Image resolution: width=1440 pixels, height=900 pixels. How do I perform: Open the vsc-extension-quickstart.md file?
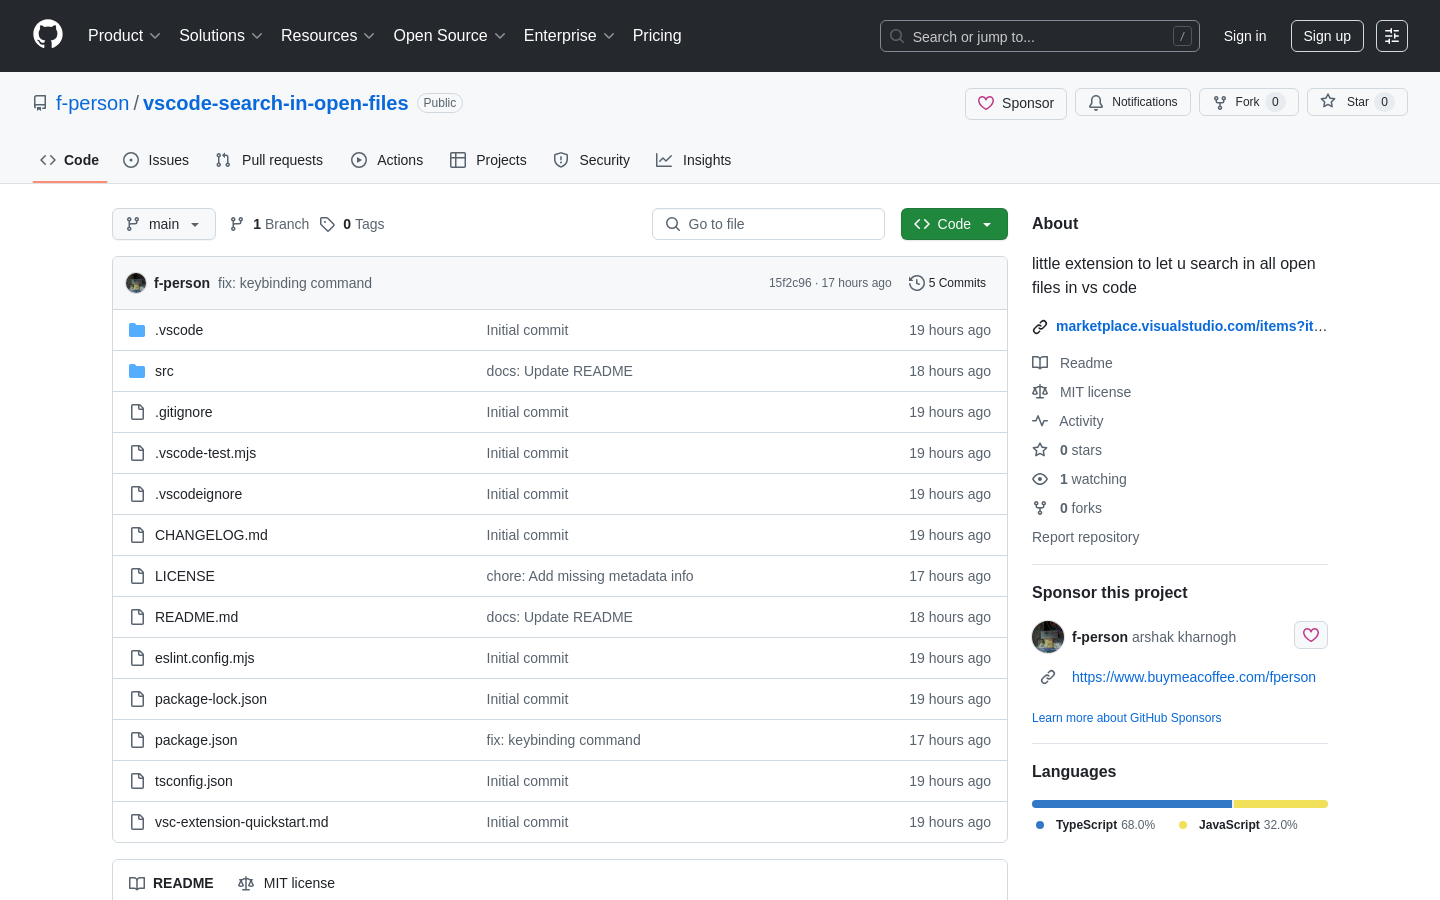[242, 822]
